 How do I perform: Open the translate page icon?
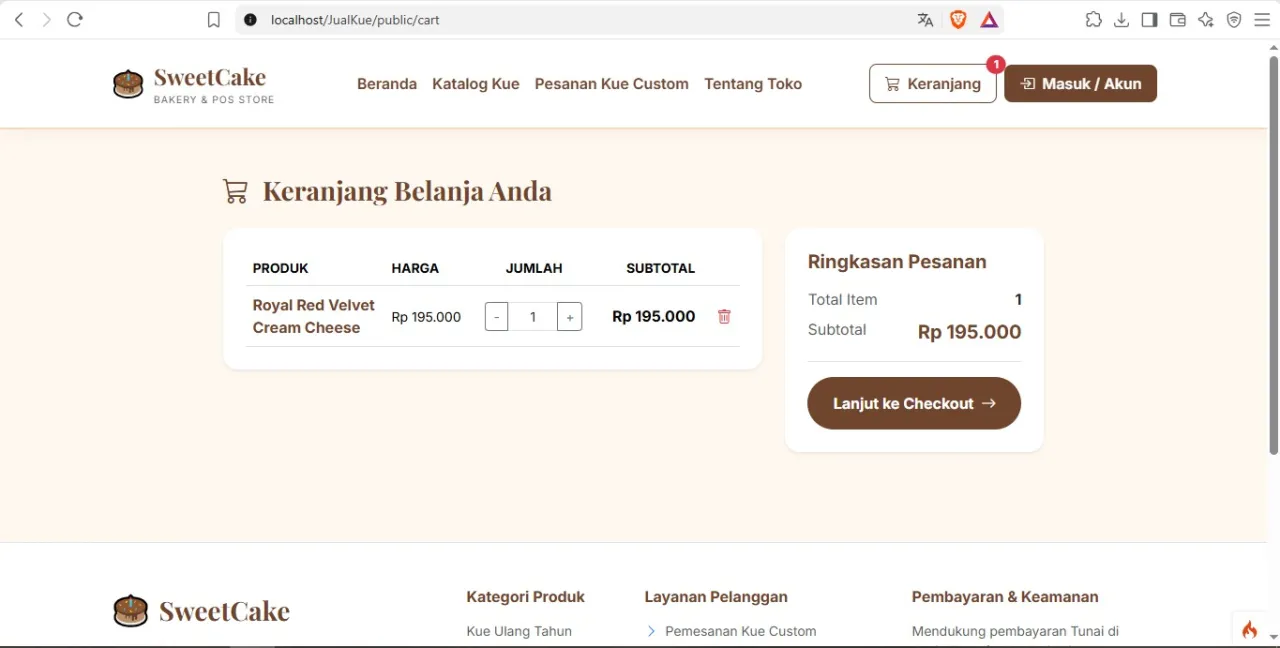coord(925,20)
